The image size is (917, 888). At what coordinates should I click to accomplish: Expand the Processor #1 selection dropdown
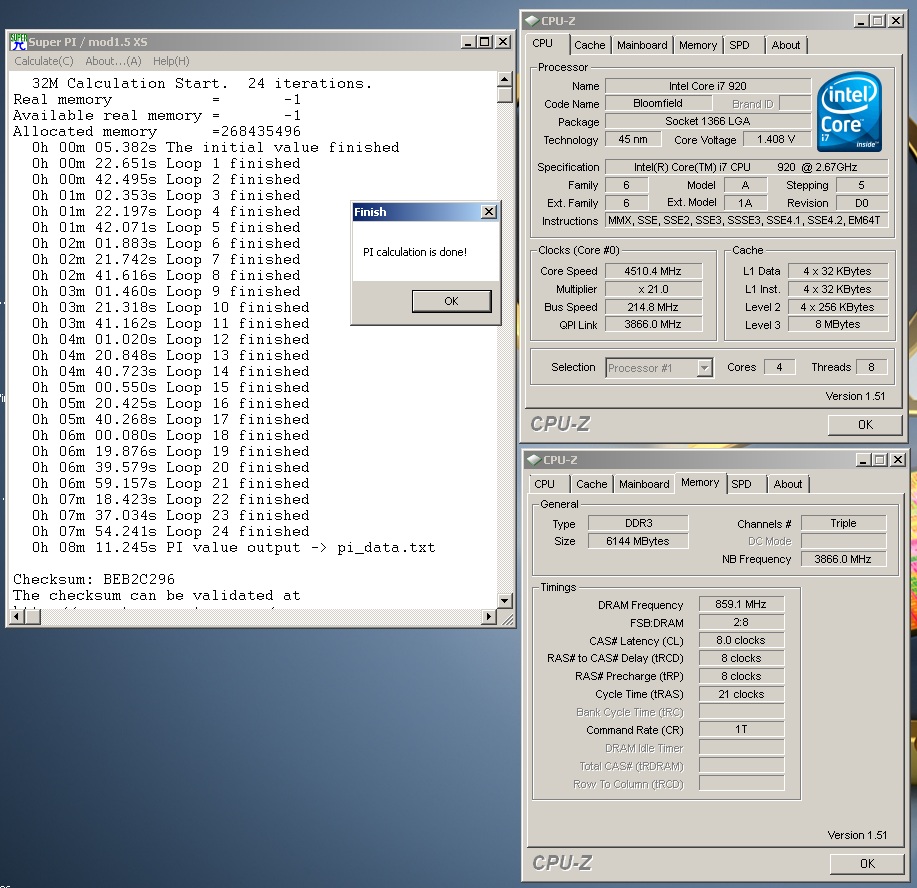705,368
